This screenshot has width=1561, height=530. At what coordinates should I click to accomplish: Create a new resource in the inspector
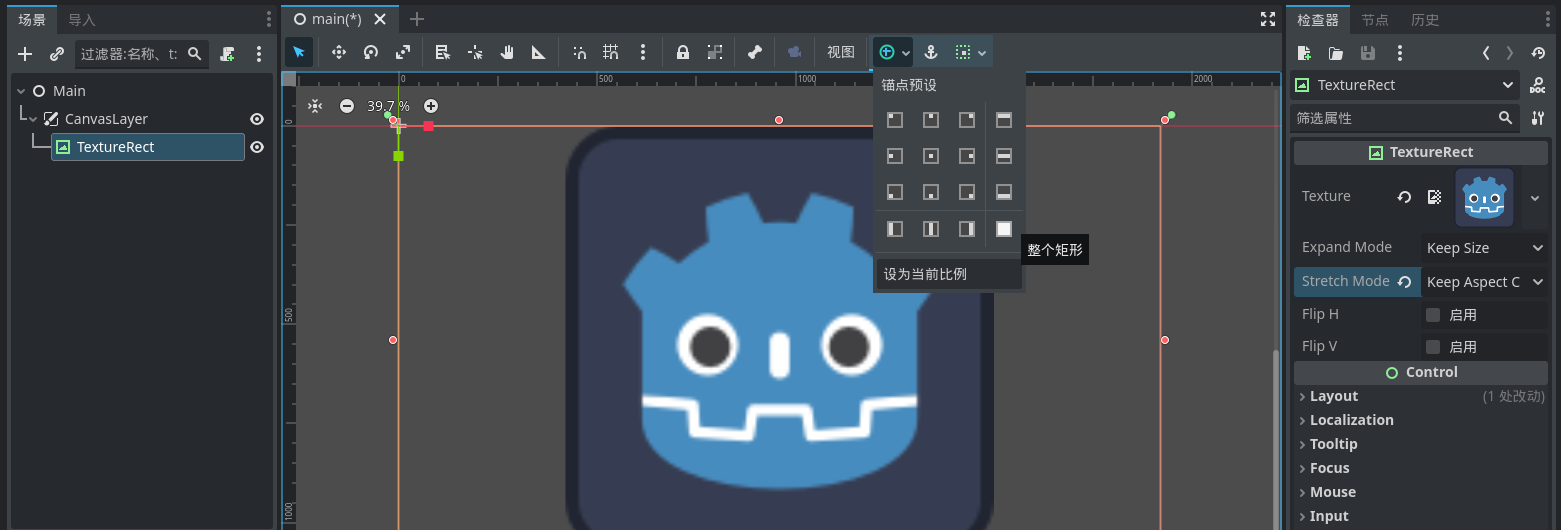1304,53
